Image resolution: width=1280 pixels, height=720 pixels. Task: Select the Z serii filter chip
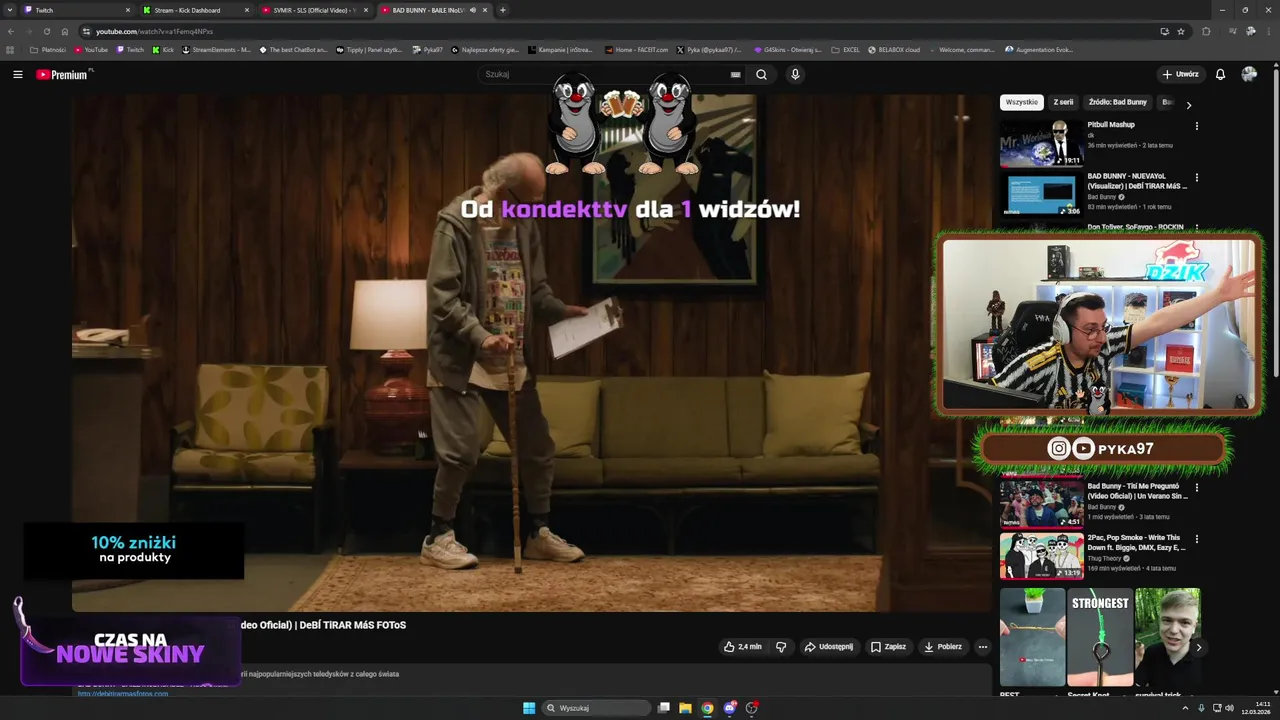pyautogui.click(x=1063, y=102)
